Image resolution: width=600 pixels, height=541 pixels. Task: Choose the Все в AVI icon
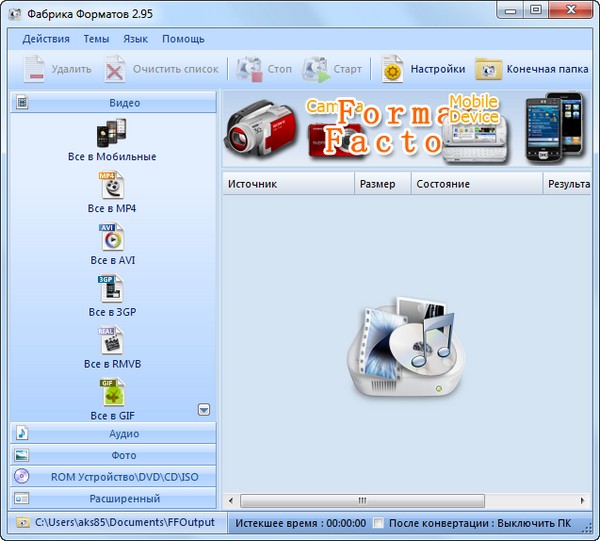[x=112, y=238]
